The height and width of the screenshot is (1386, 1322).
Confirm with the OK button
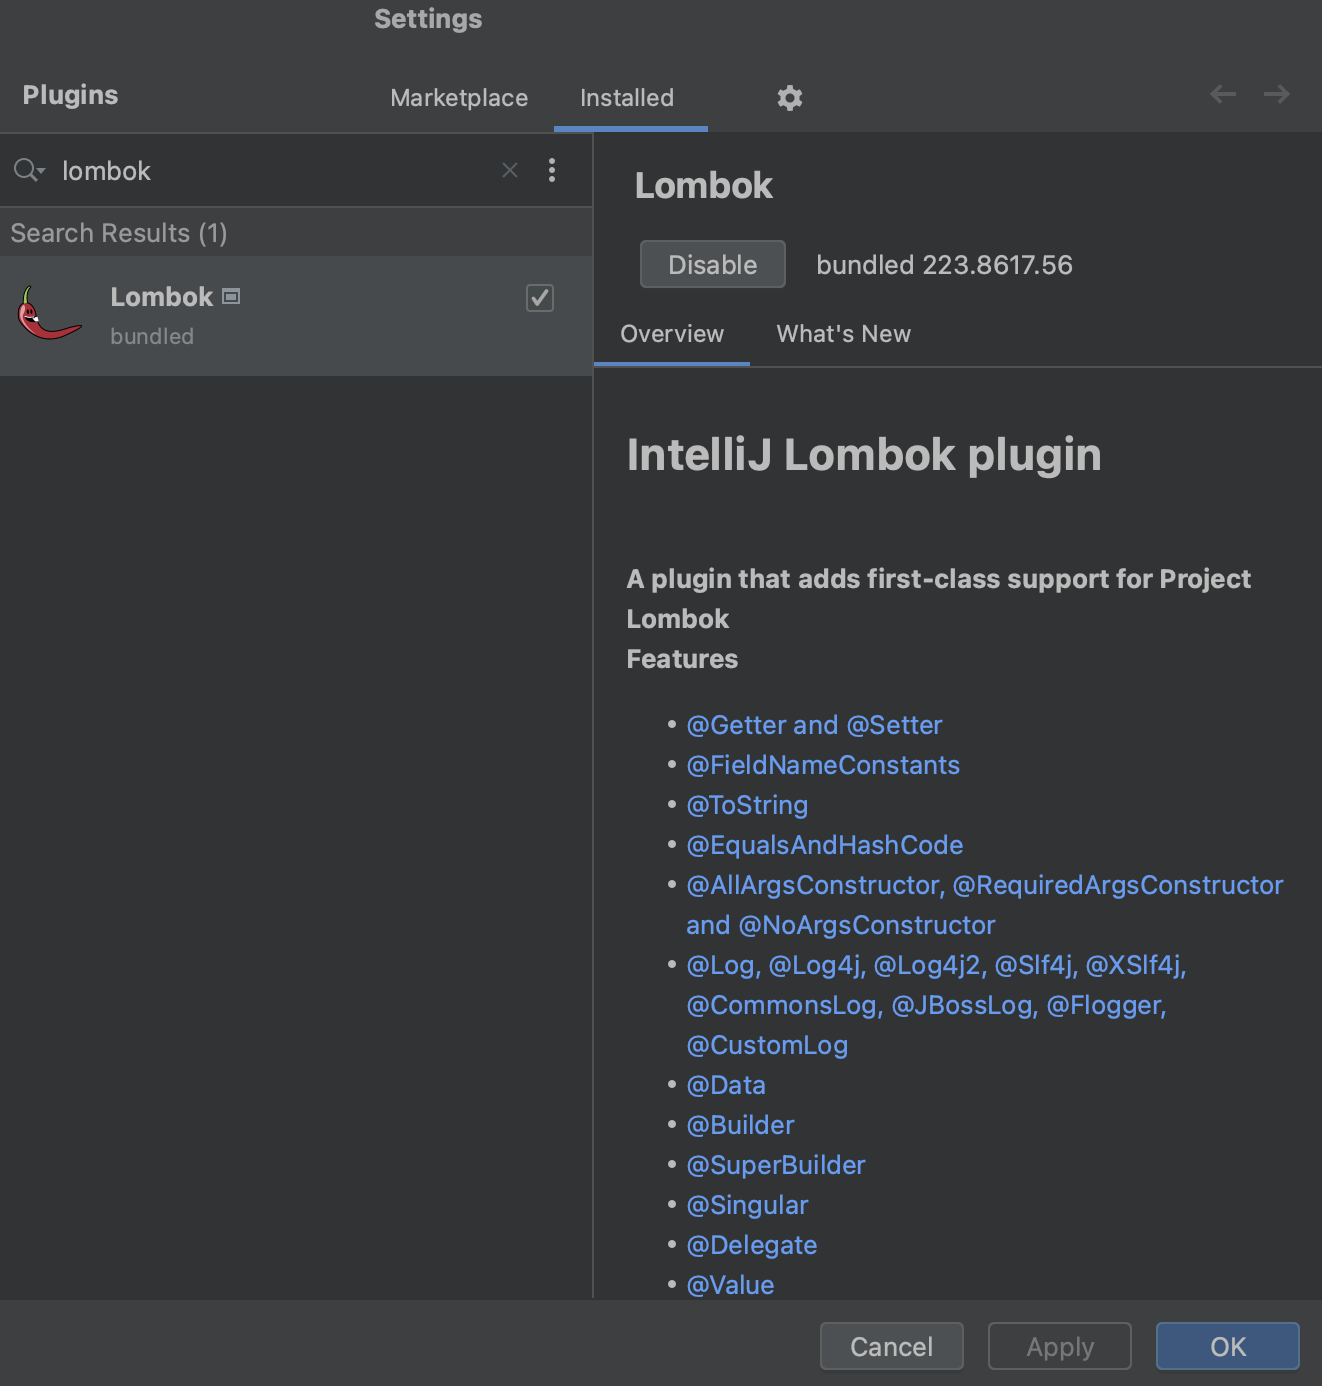1228,1346
